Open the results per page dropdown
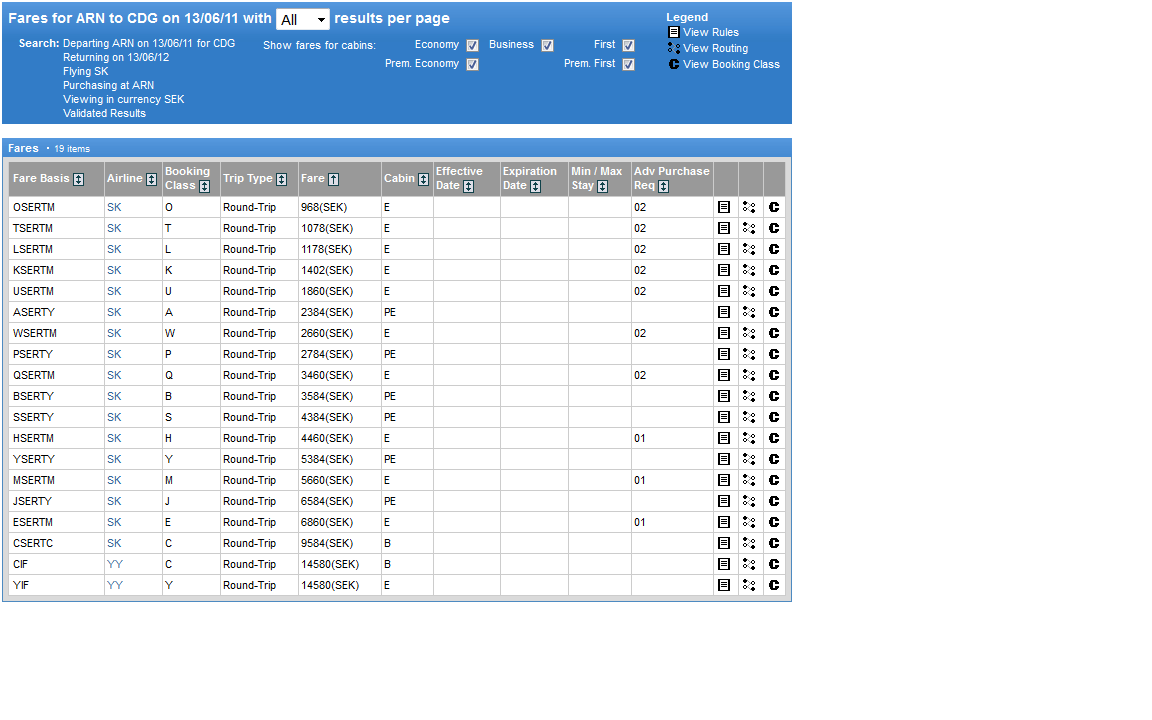Viewport: 1152px width, 720px height. coord(302,20)
